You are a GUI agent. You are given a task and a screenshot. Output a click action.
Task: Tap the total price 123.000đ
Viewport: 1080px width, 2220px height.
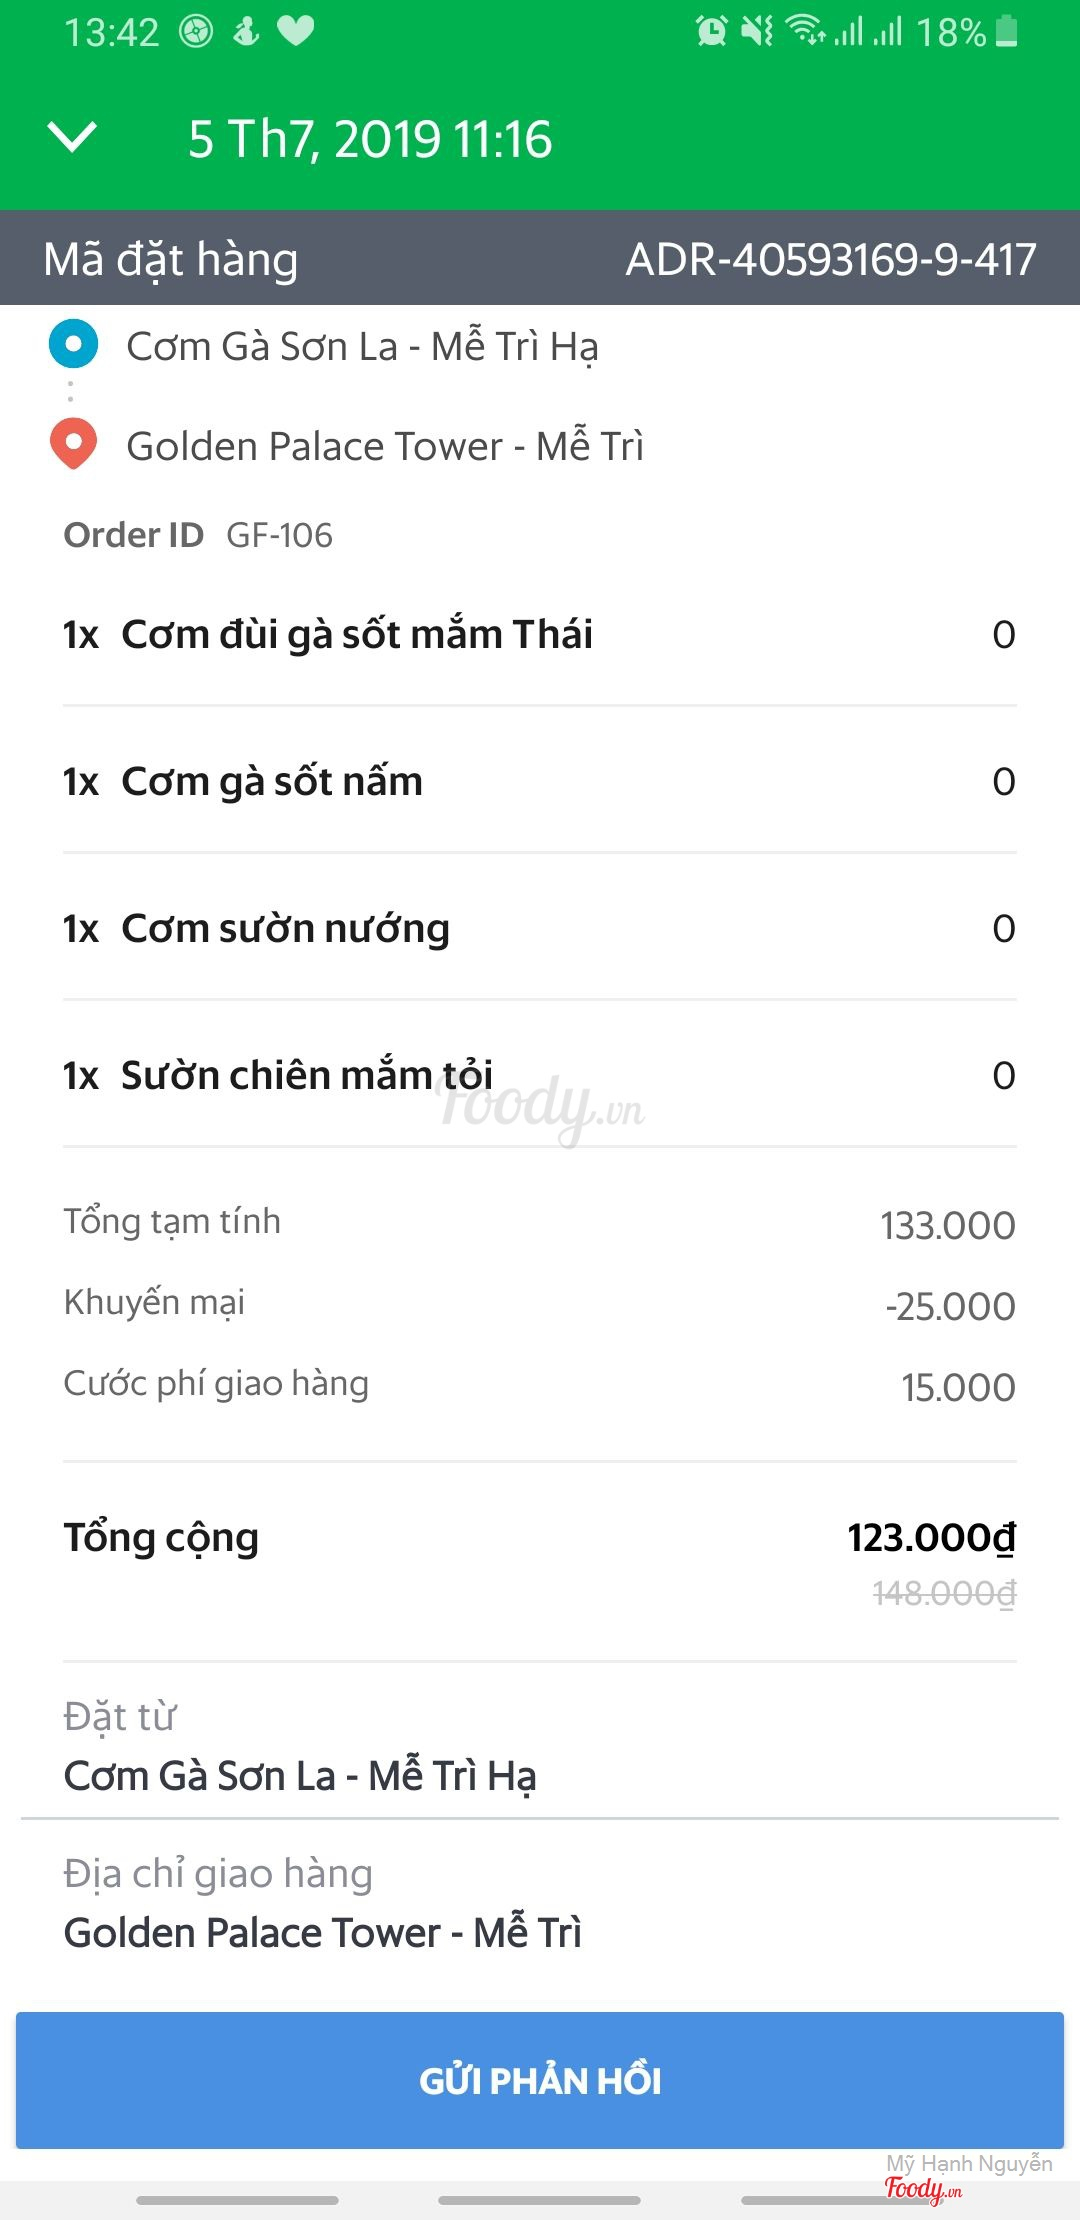coord(931,1538)
